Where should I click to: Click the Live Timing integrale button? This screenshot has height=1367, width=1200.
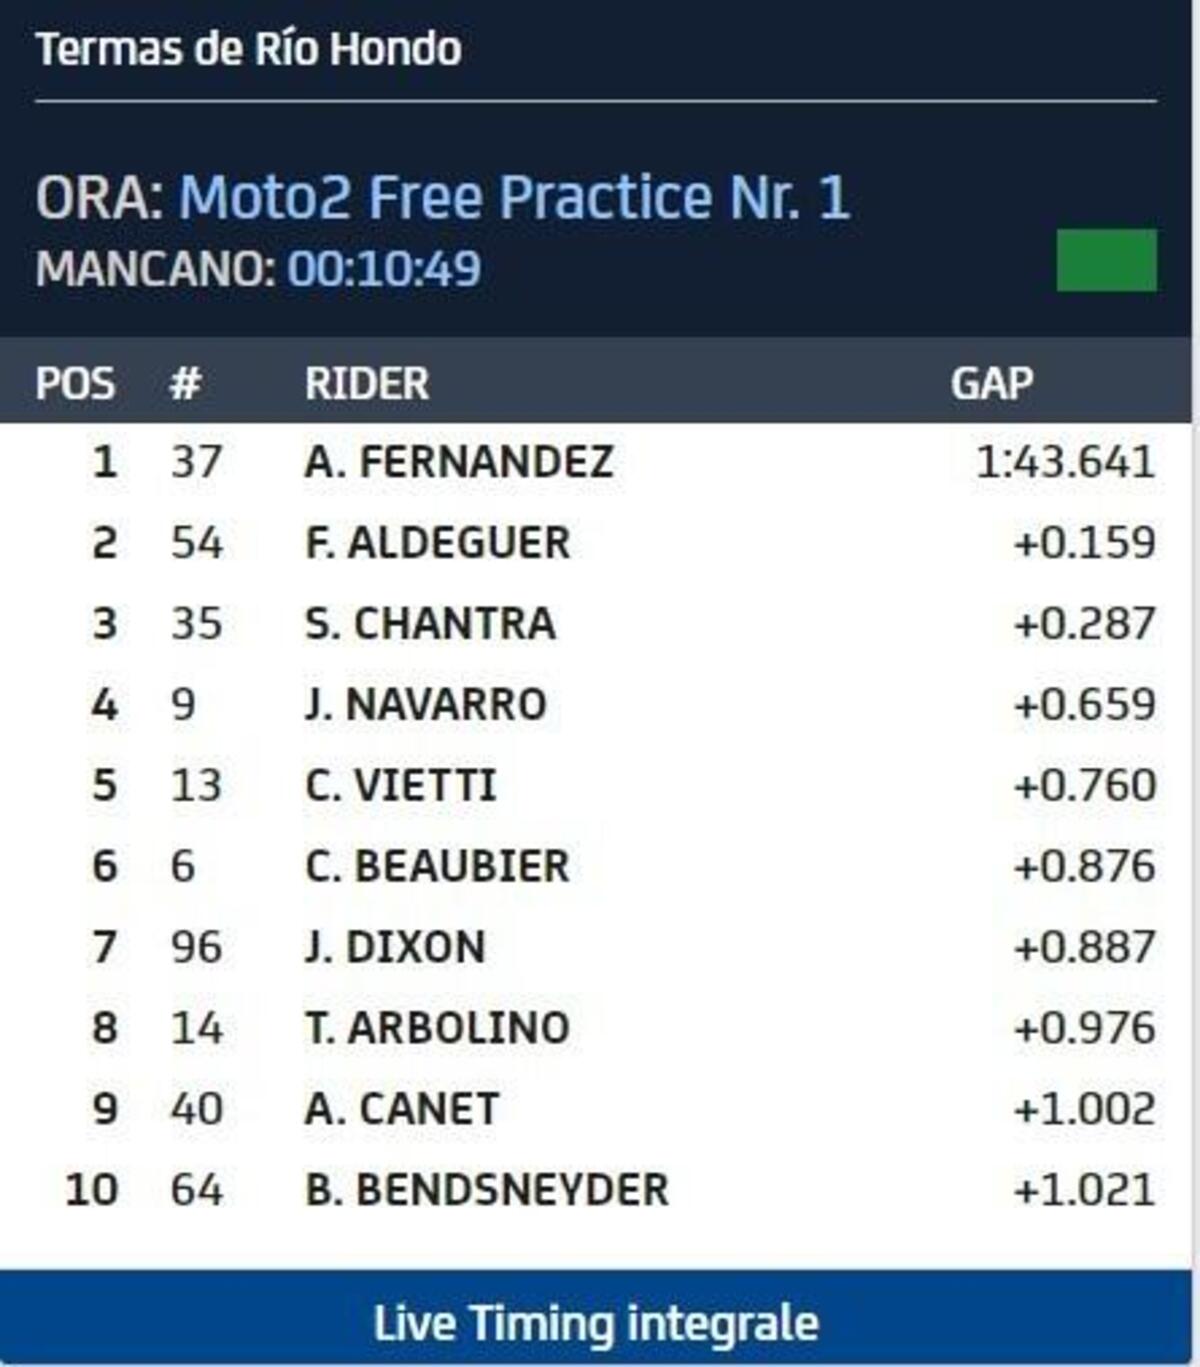click(596, 1323)
